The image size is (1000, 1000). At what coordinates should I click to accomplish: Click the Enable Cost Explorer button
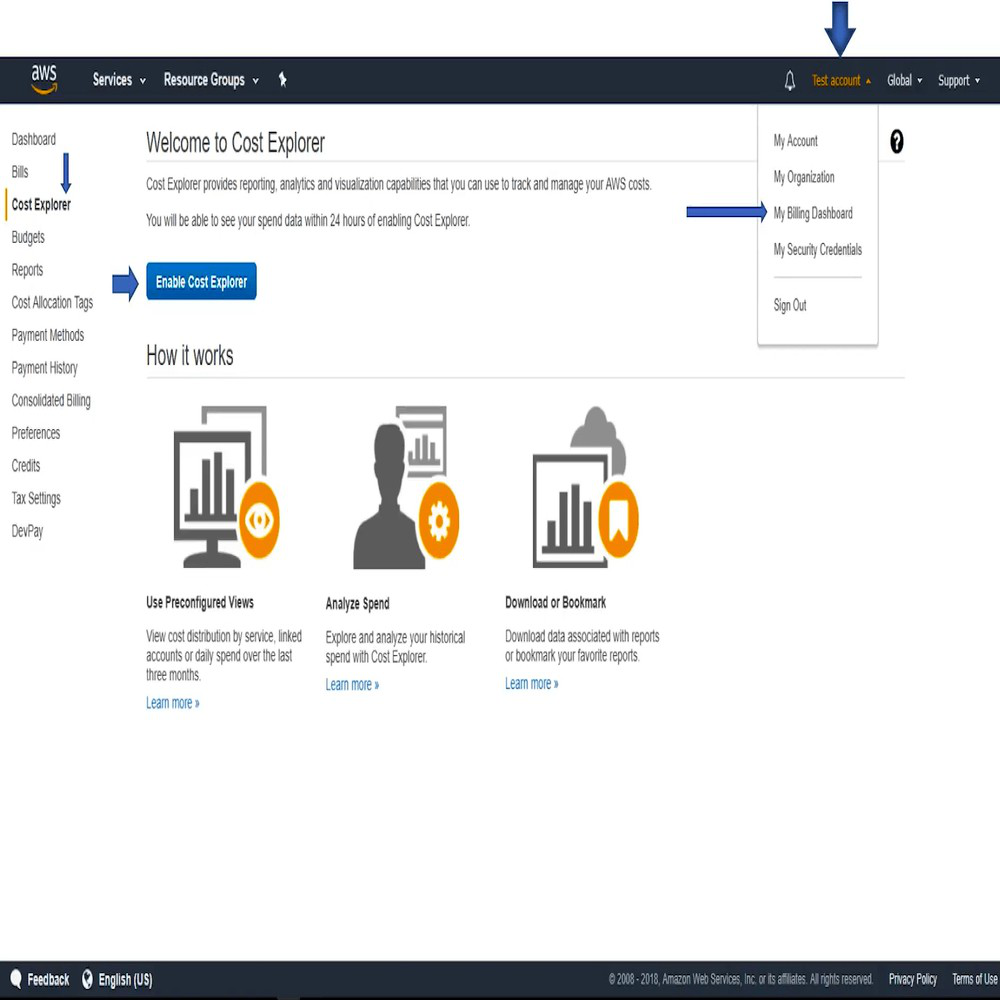point(201,281)
